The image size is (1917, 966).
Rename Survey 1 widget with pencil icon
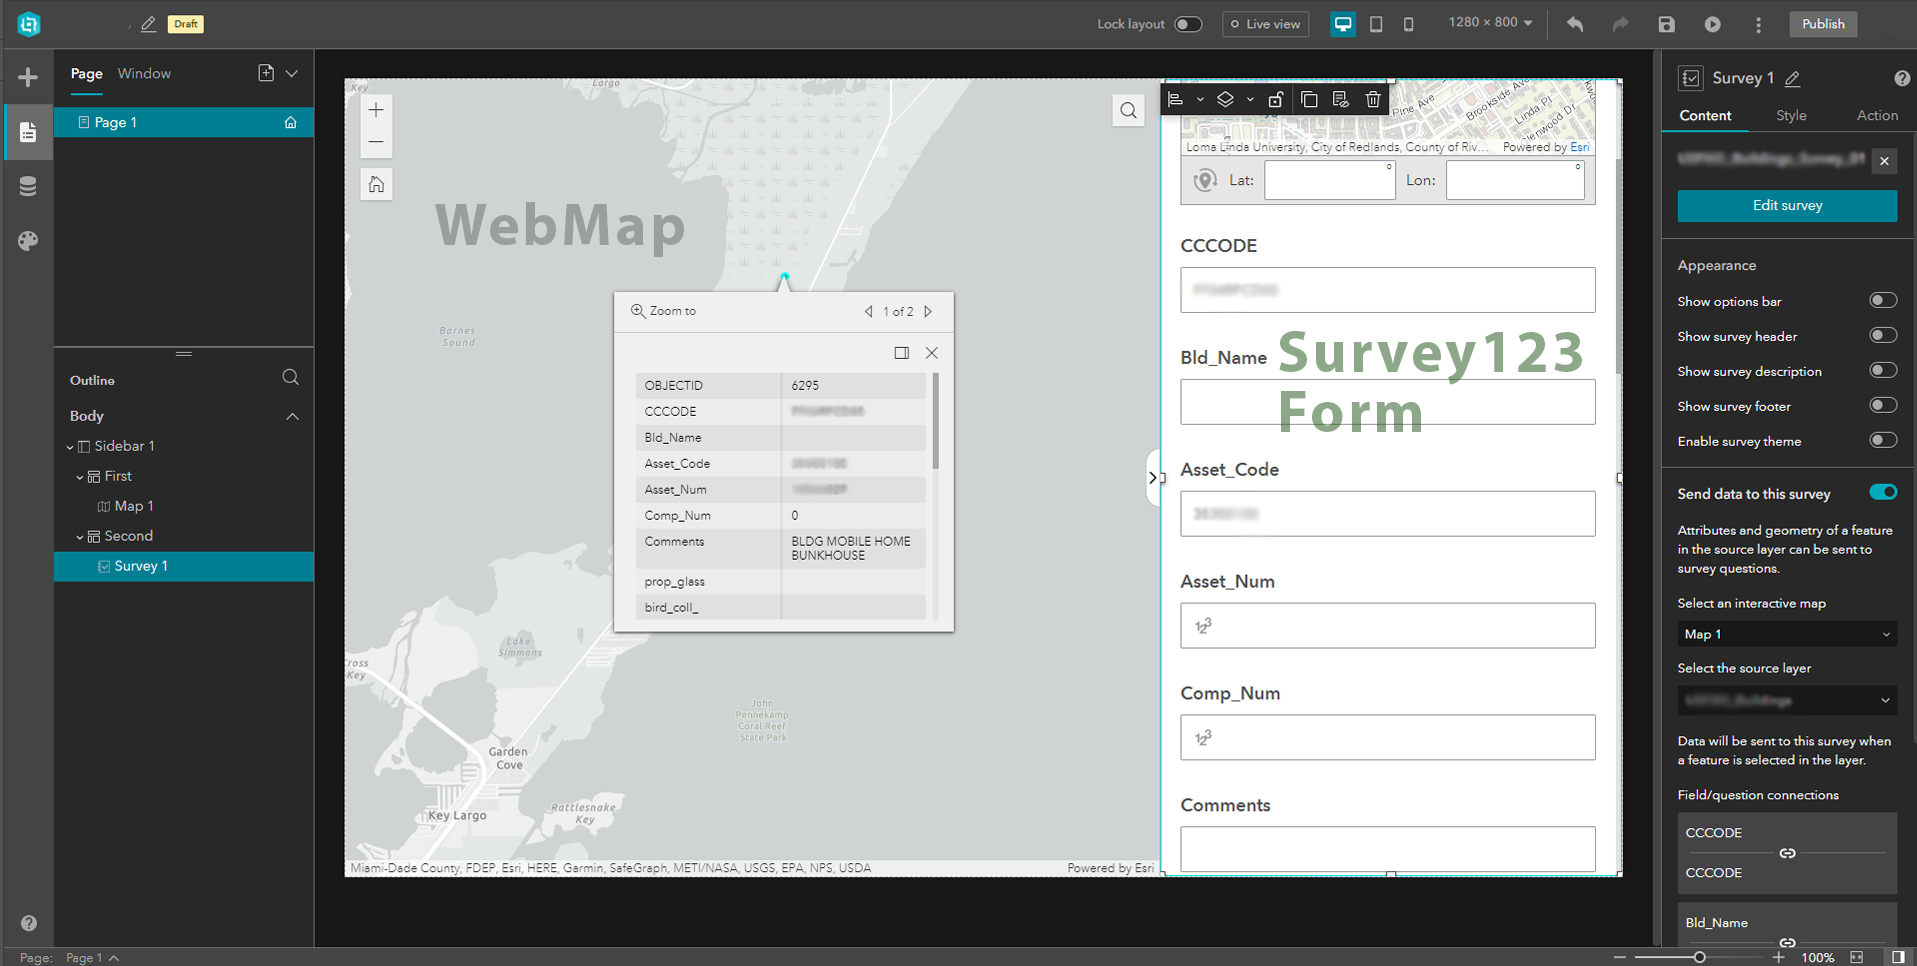pos(1793,78)
